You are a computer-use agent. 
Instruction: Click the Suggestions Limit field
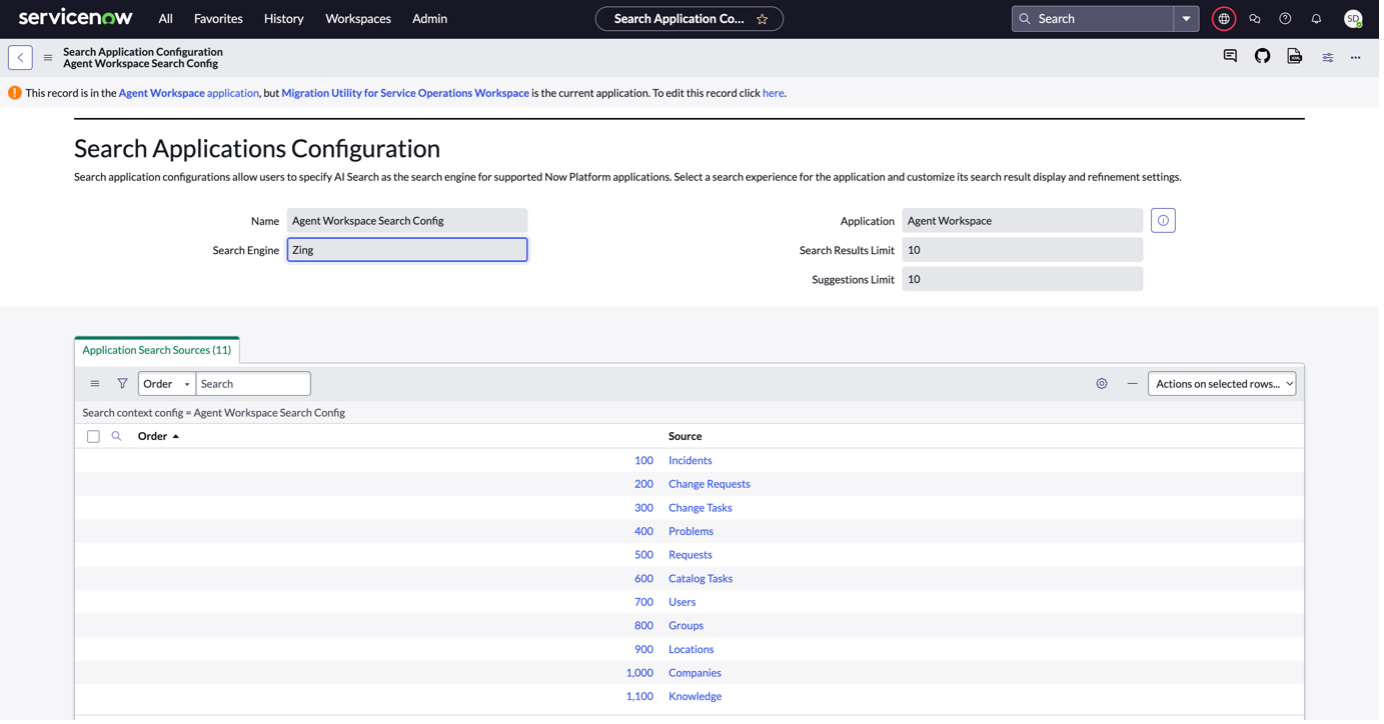(x=1026, y=280)
